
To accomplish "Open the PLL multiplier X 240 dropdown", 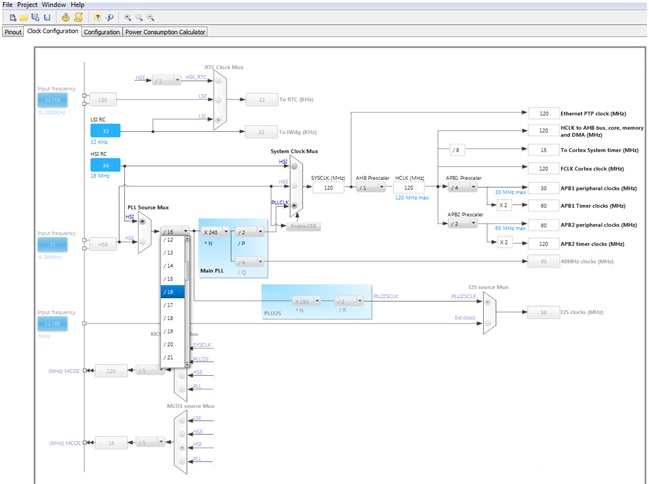I will tap(216, 231).
